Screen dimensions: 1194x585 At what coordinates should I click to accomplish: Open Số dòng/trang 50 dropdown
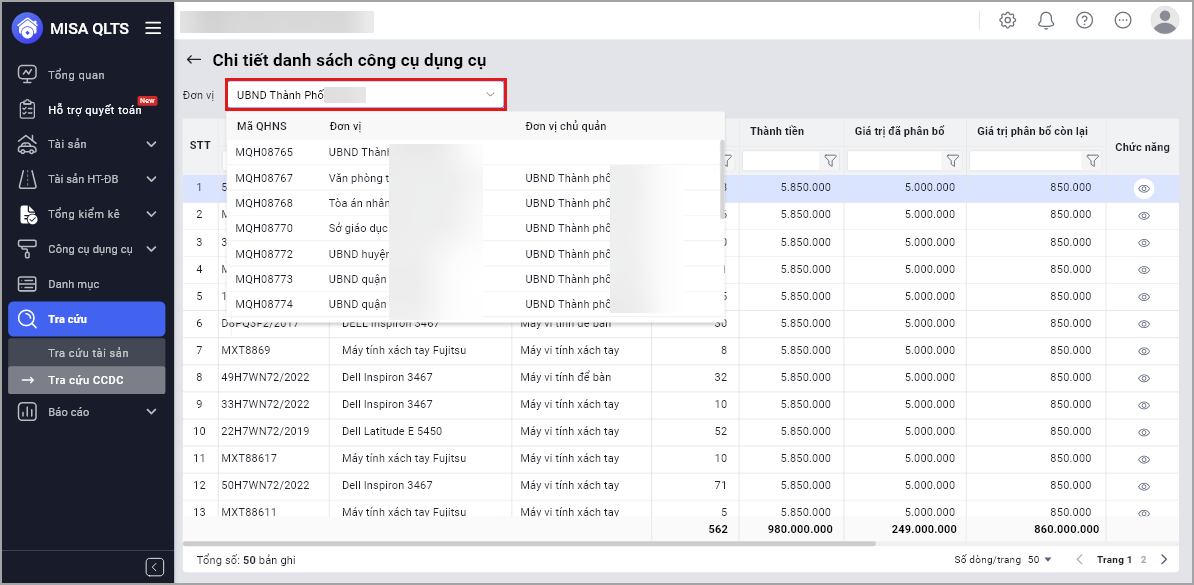pos(1039,560)
